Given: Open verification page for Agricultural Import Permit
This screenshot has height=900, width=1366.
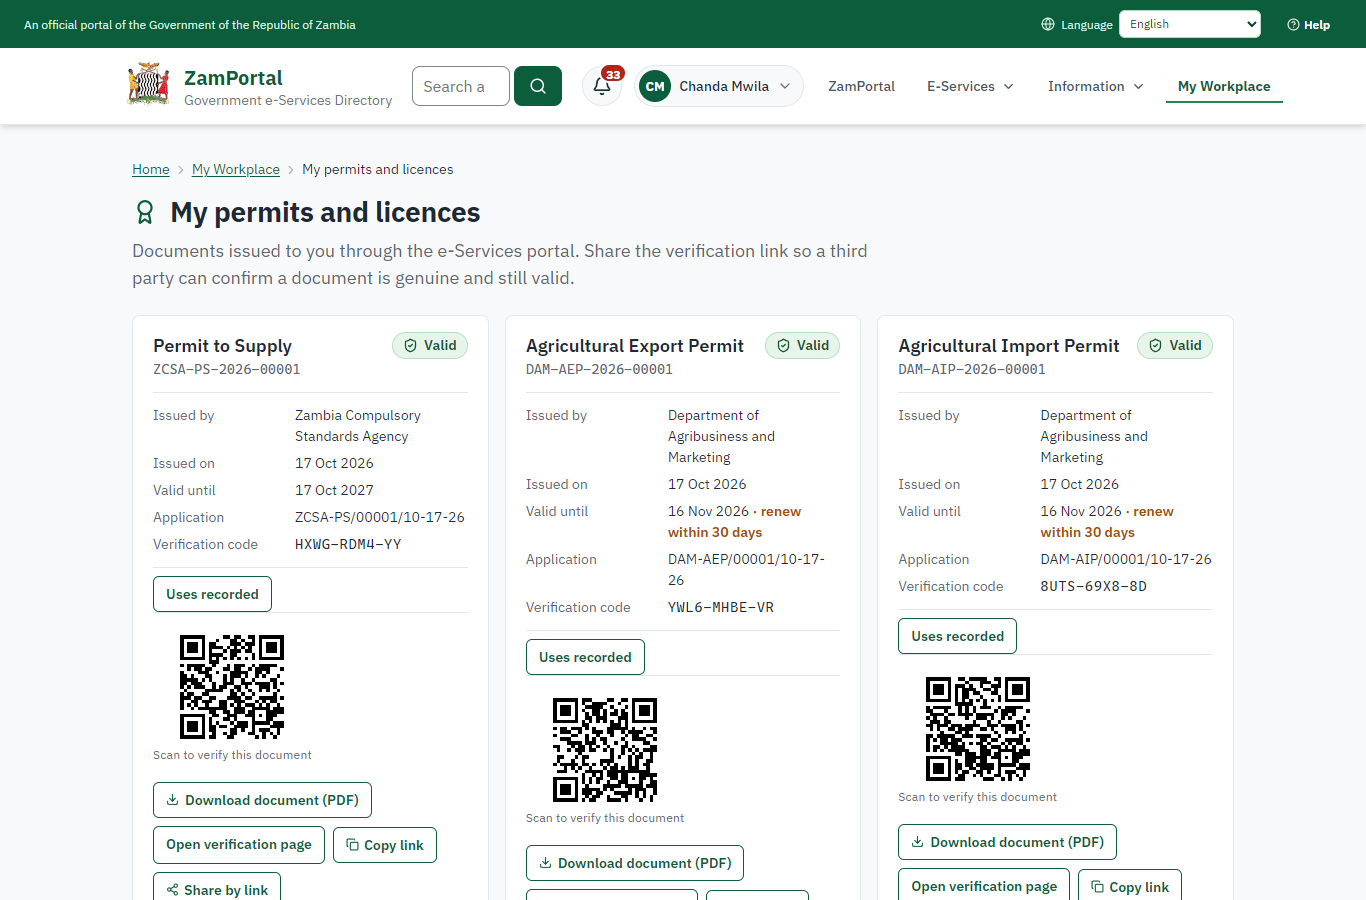Looking at the screenshot, I should click(984, 885).
